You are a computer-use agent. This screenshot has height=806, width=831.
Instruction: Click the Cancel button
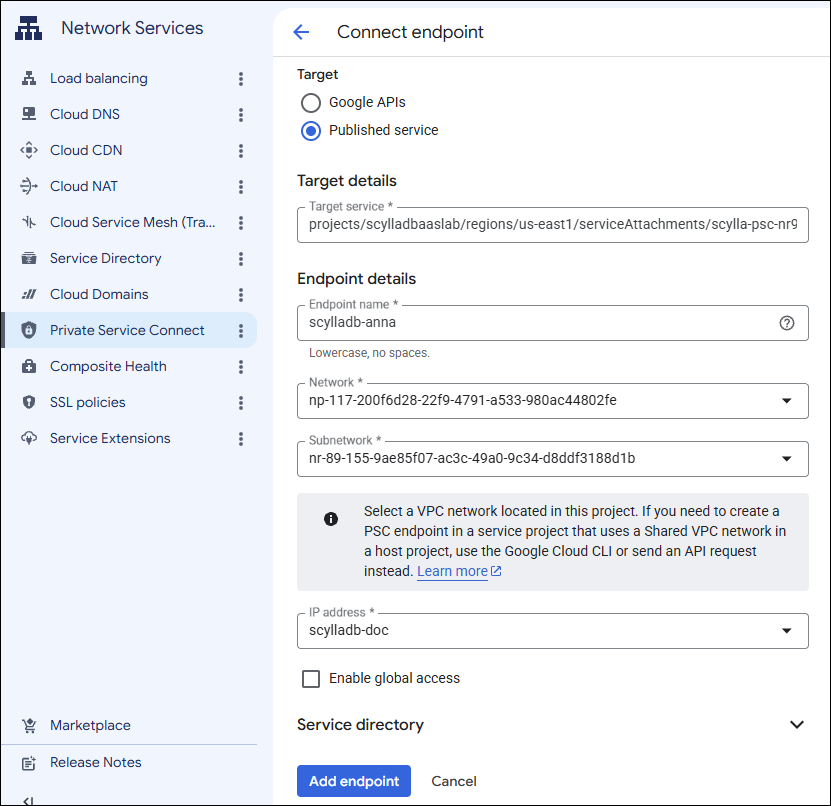coord(454,781)
